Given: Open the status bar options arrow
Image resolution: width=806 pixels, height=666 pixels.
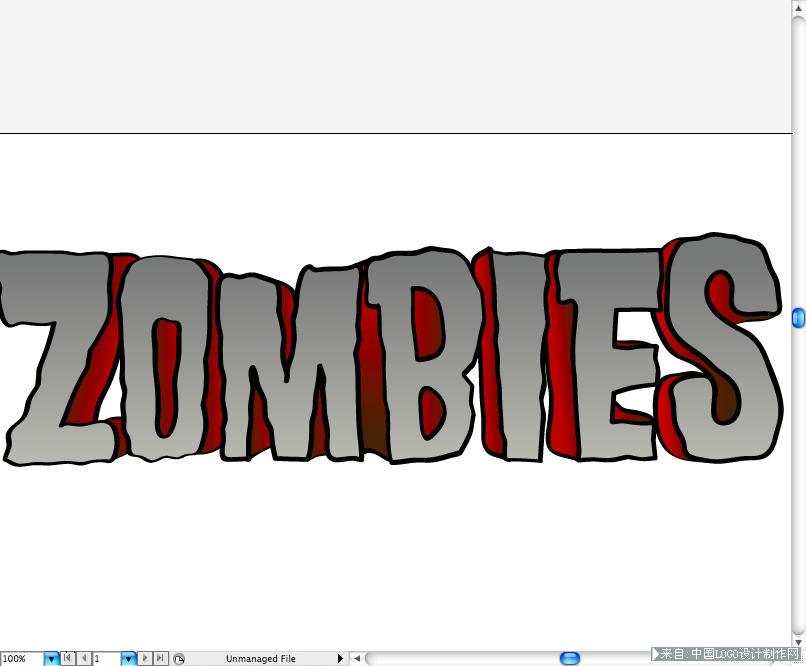Looking at the screenshot, I should (340, 658).
